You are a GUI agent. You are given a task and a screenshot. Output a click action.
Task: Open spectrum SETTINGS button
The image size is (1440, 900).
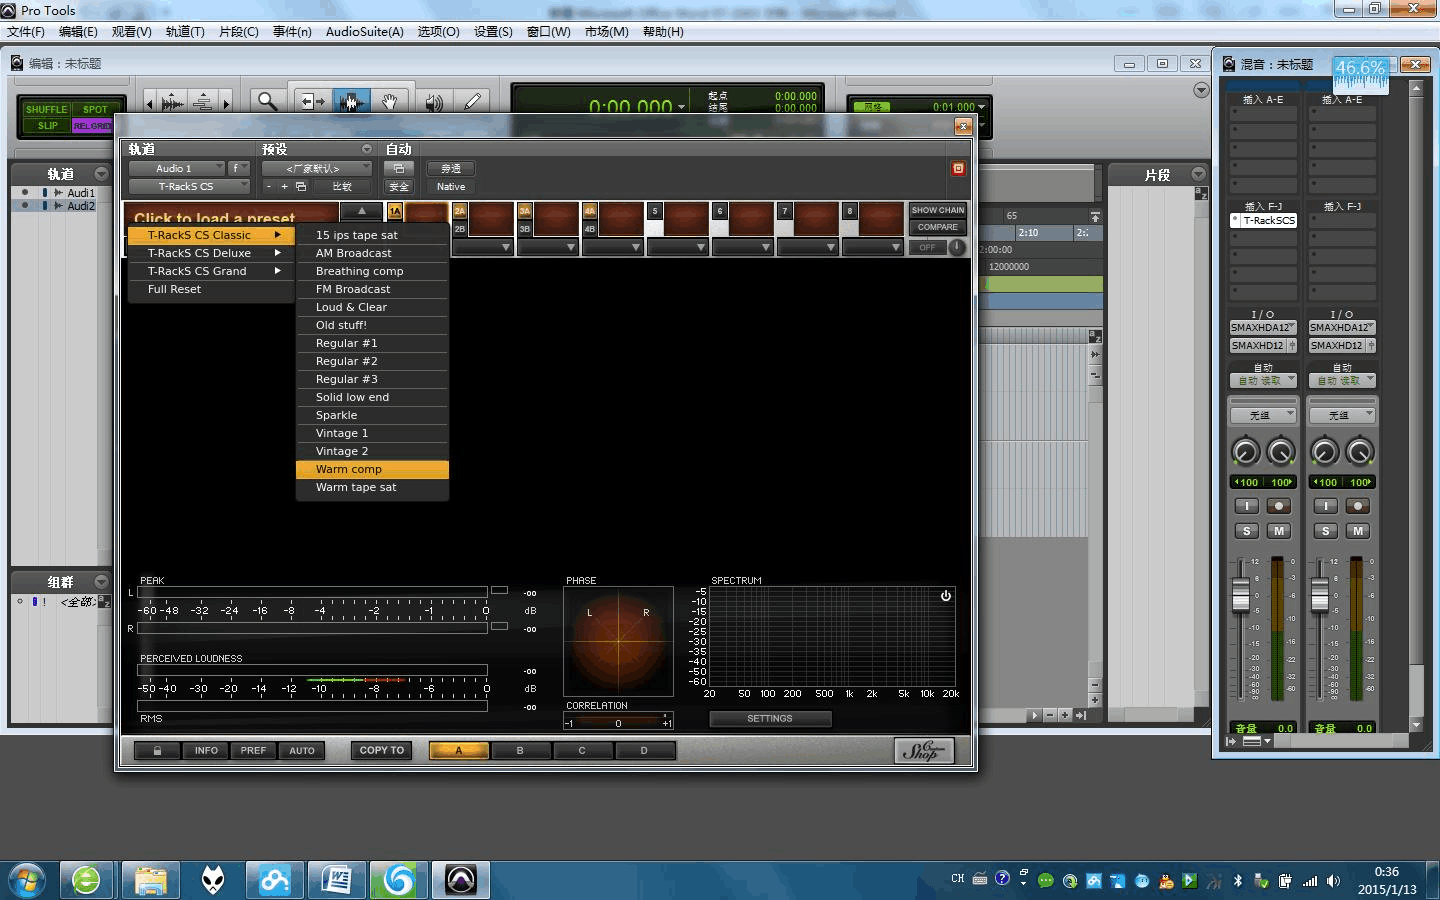pos(770,719)
